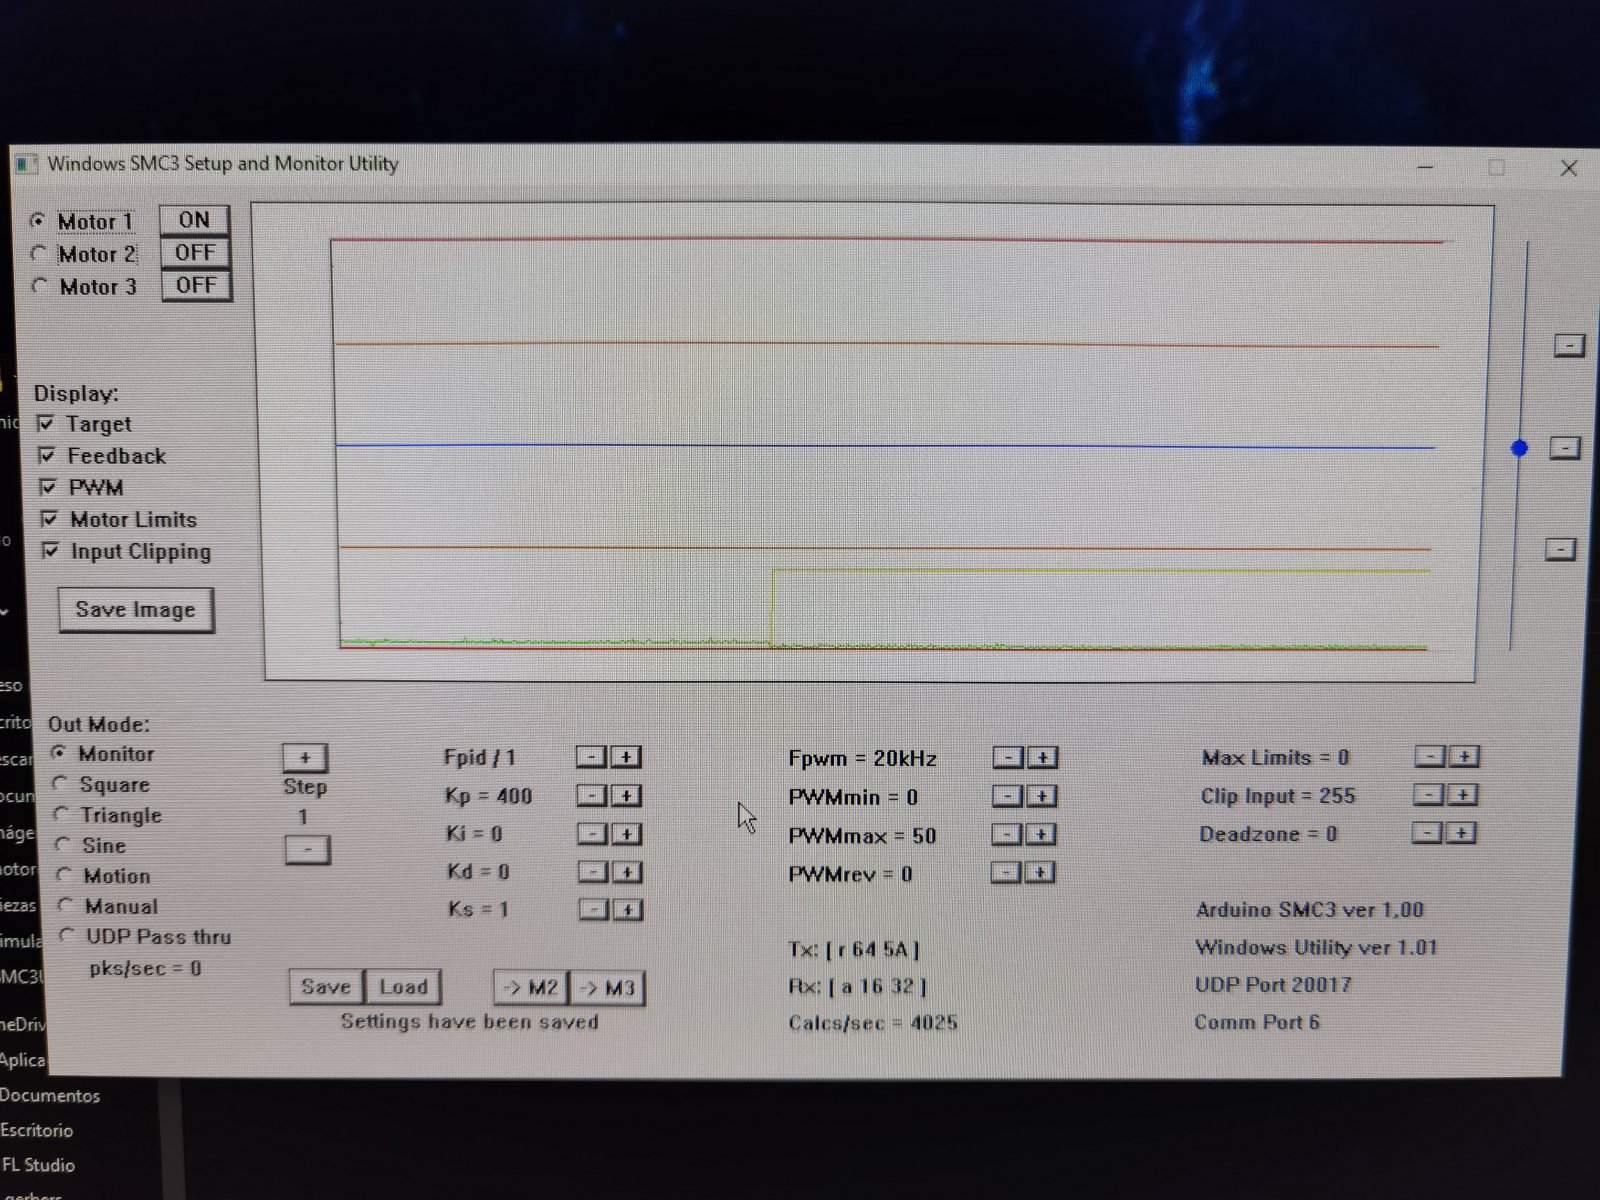Increase PWMmin value
The image size is (1600, 1200).
(x=1041, y=796)
